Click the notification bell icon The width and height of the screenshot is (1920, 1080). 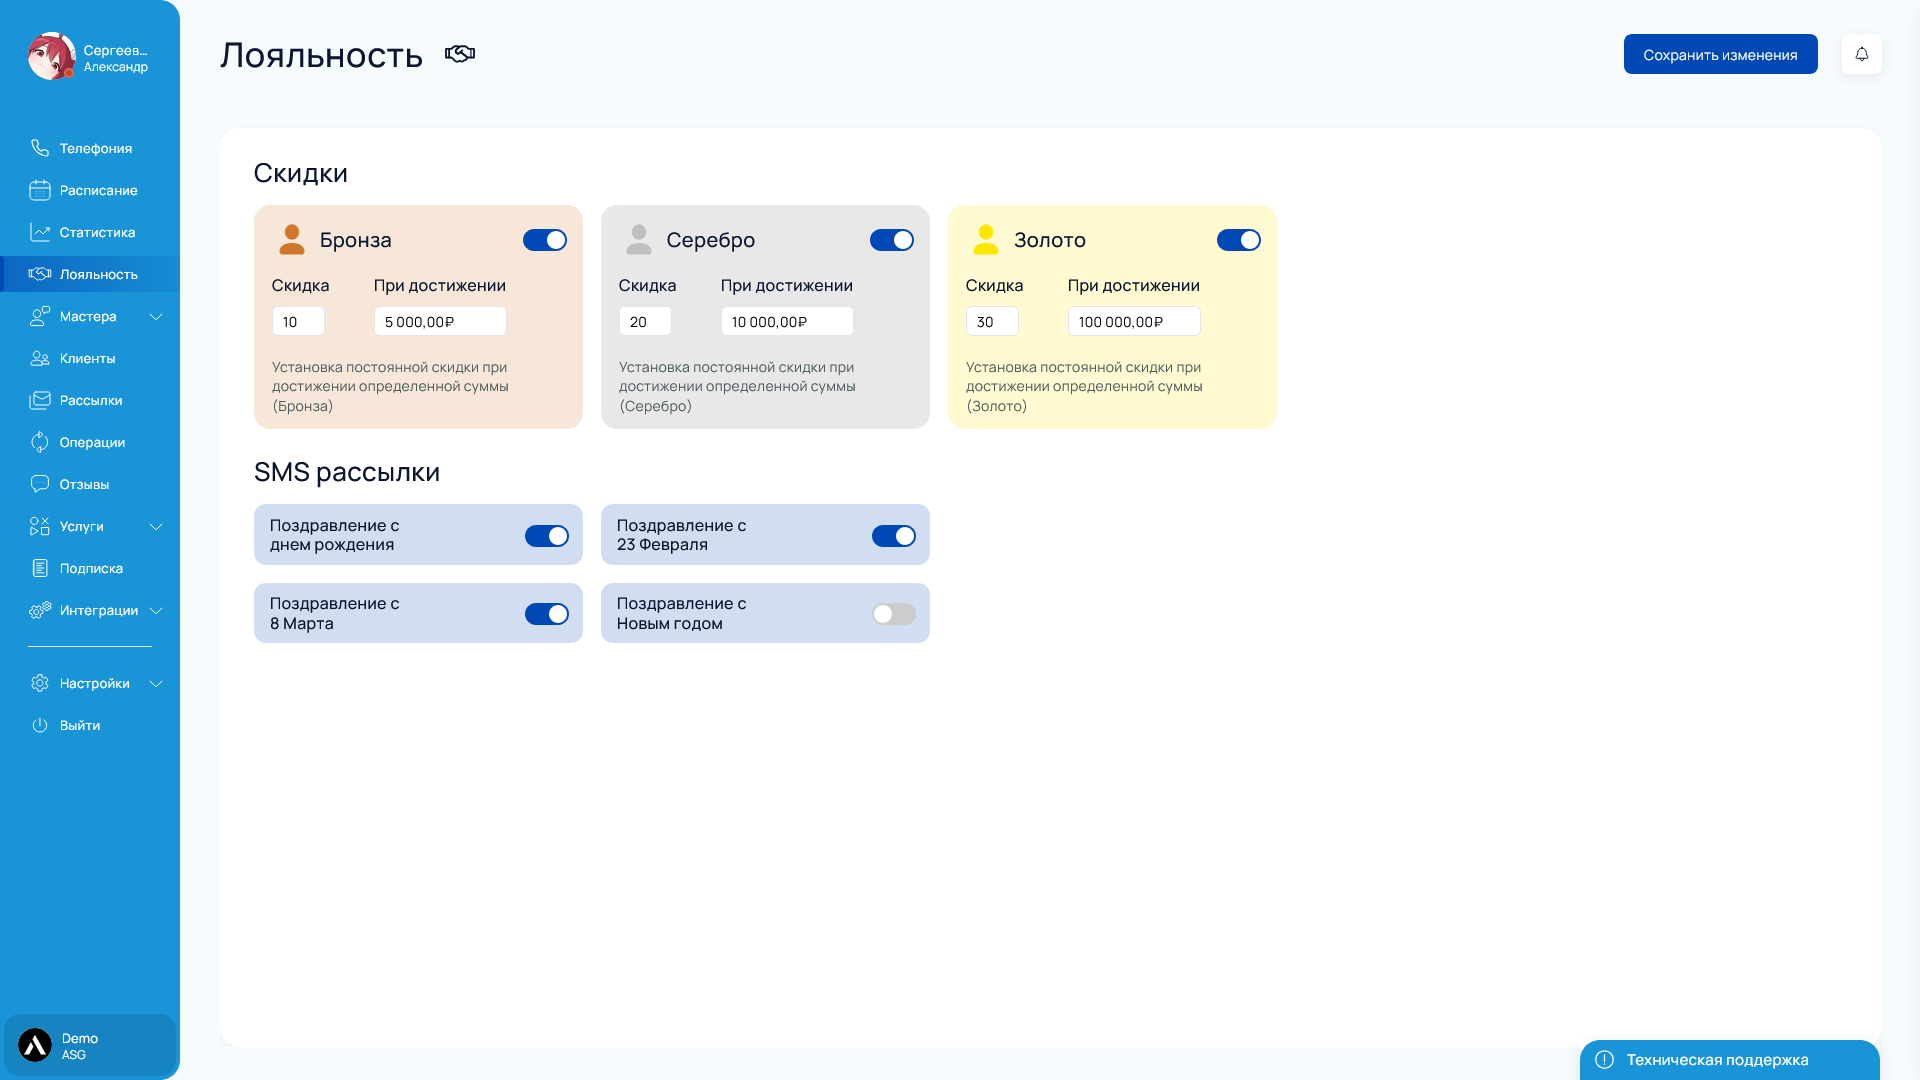1861,54
